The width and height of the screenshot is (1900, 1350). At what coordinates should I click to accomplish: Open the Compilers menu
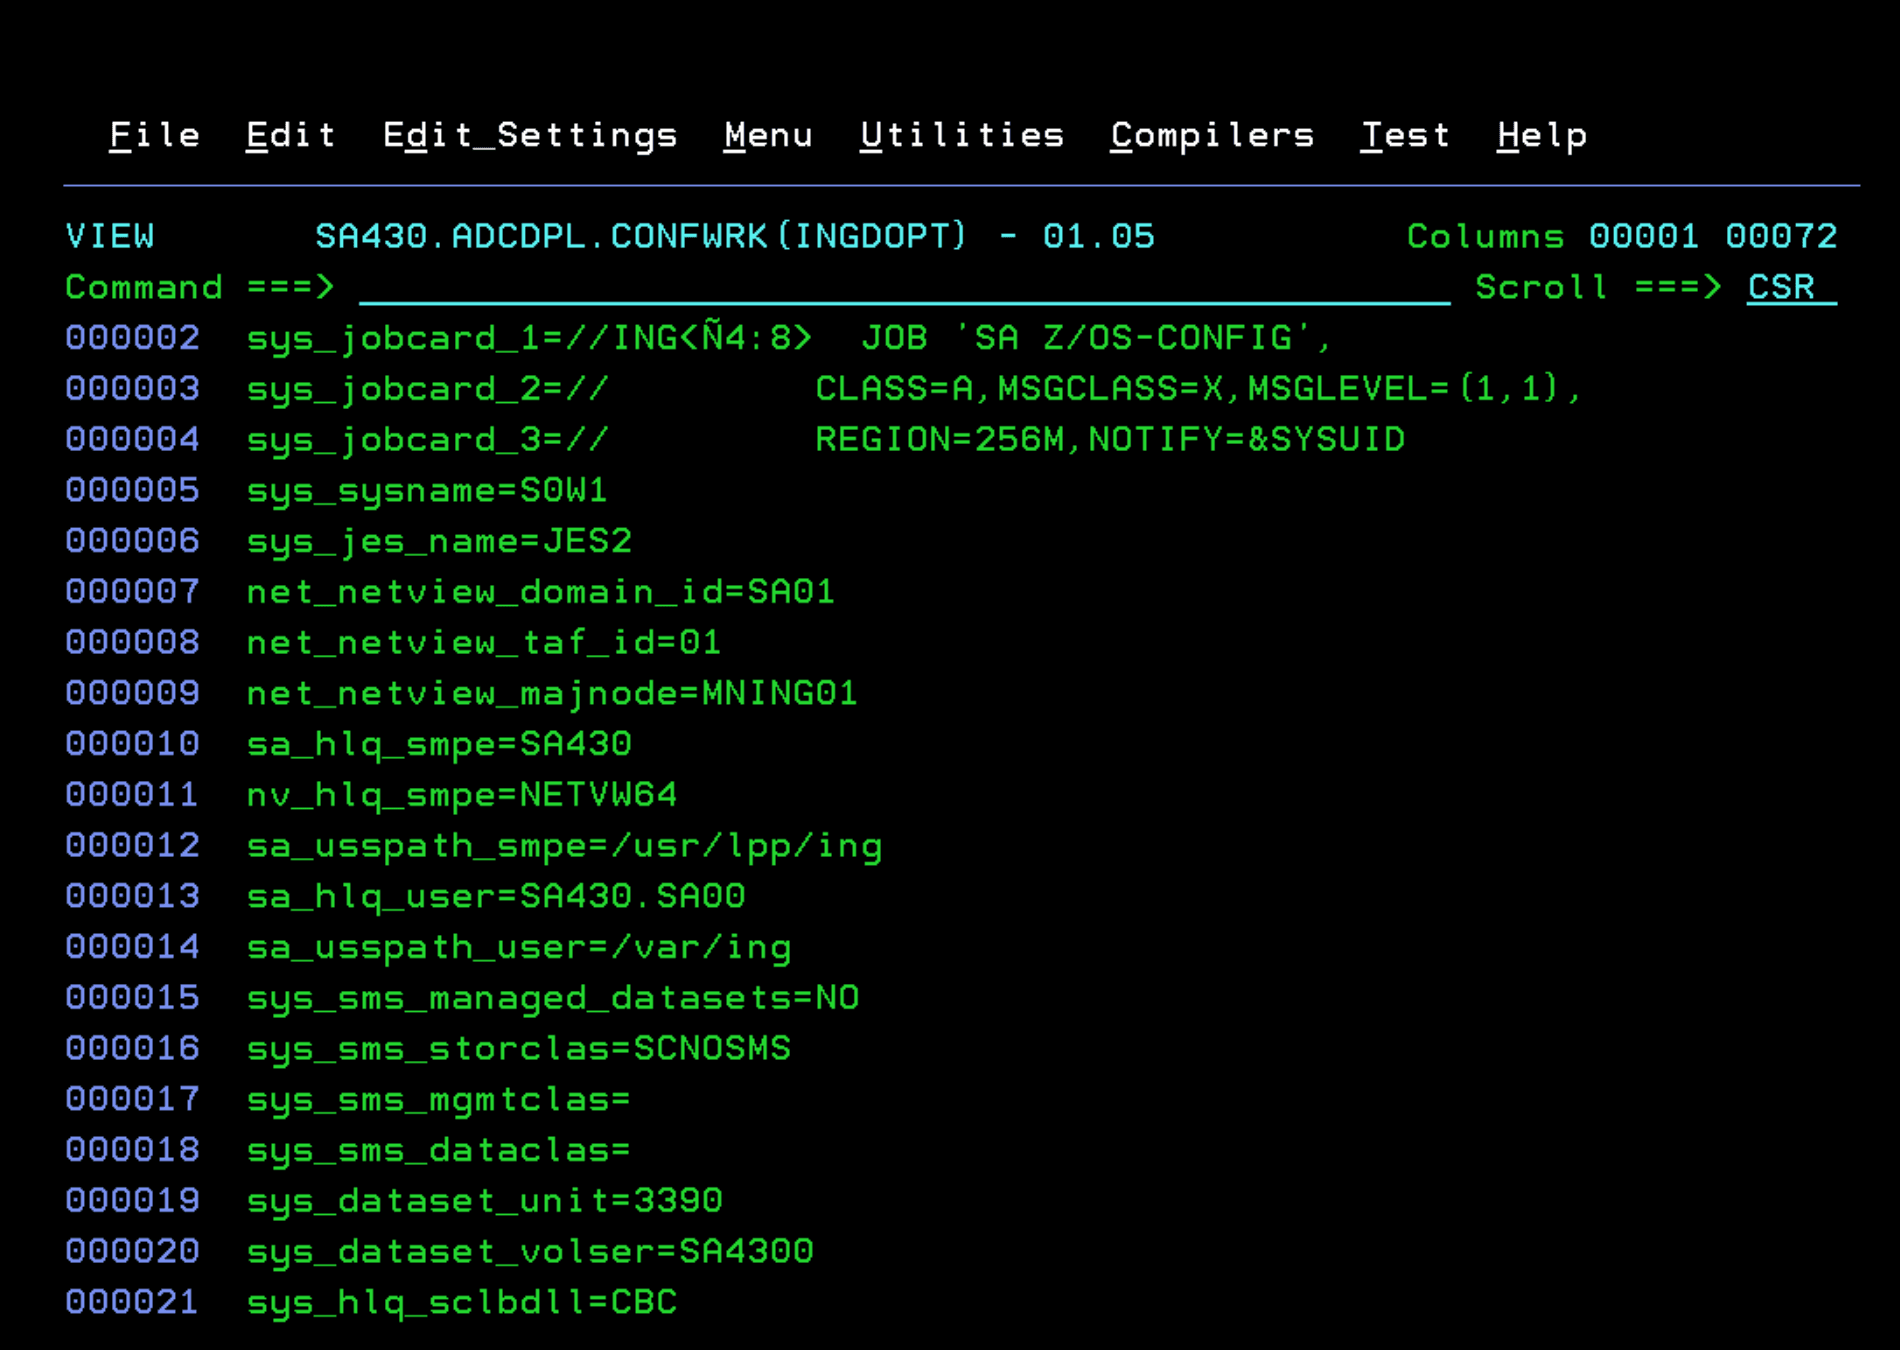pos(1212,135)
